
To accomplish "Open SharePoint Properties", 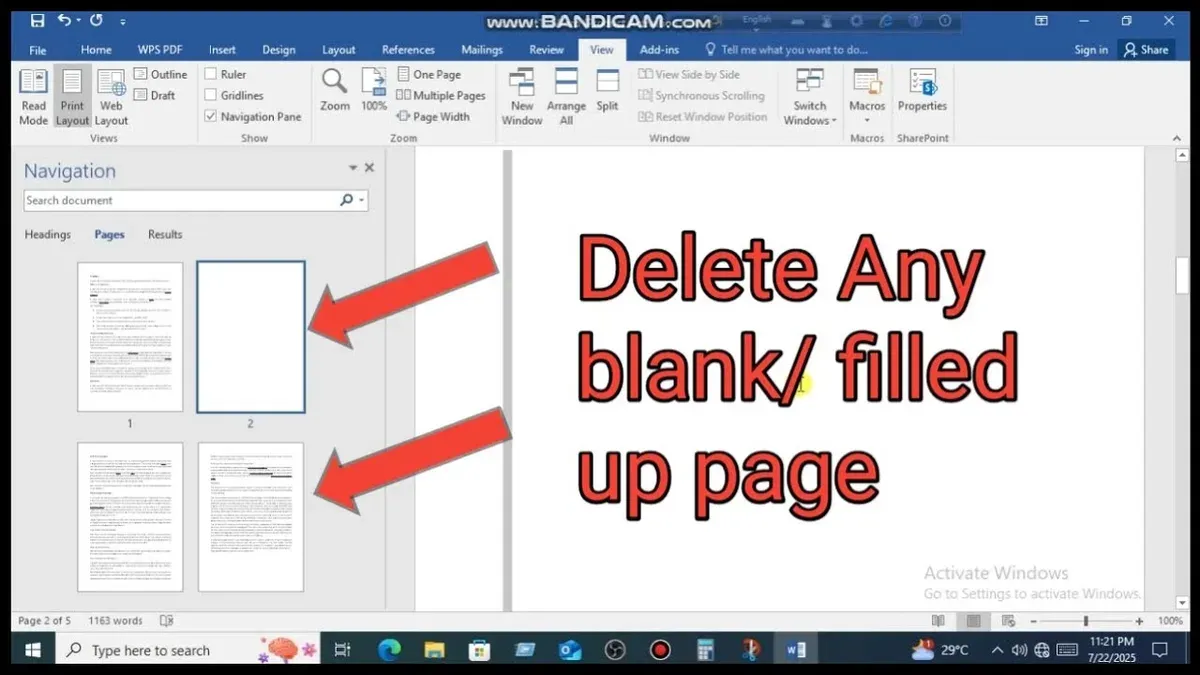I will [922, 90].
